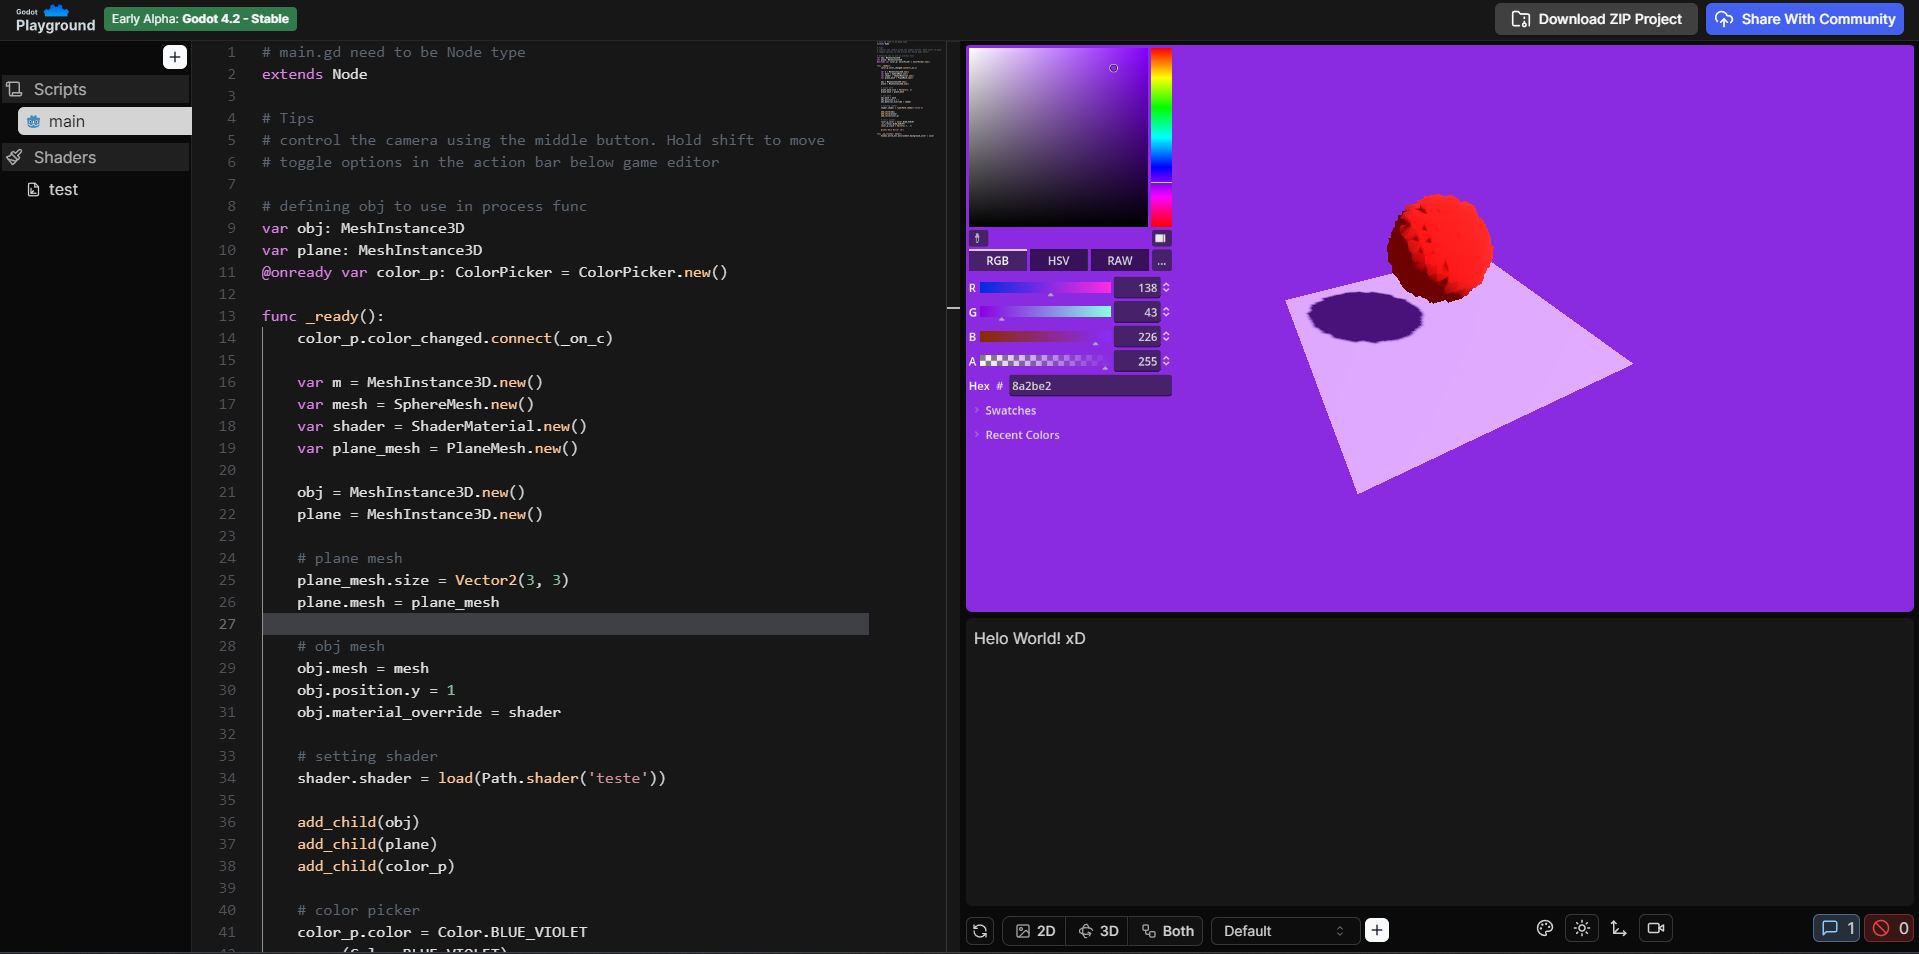Click the reload scene icon
The width and height of the screenshot is (1919, 954).
pos(980,931)
